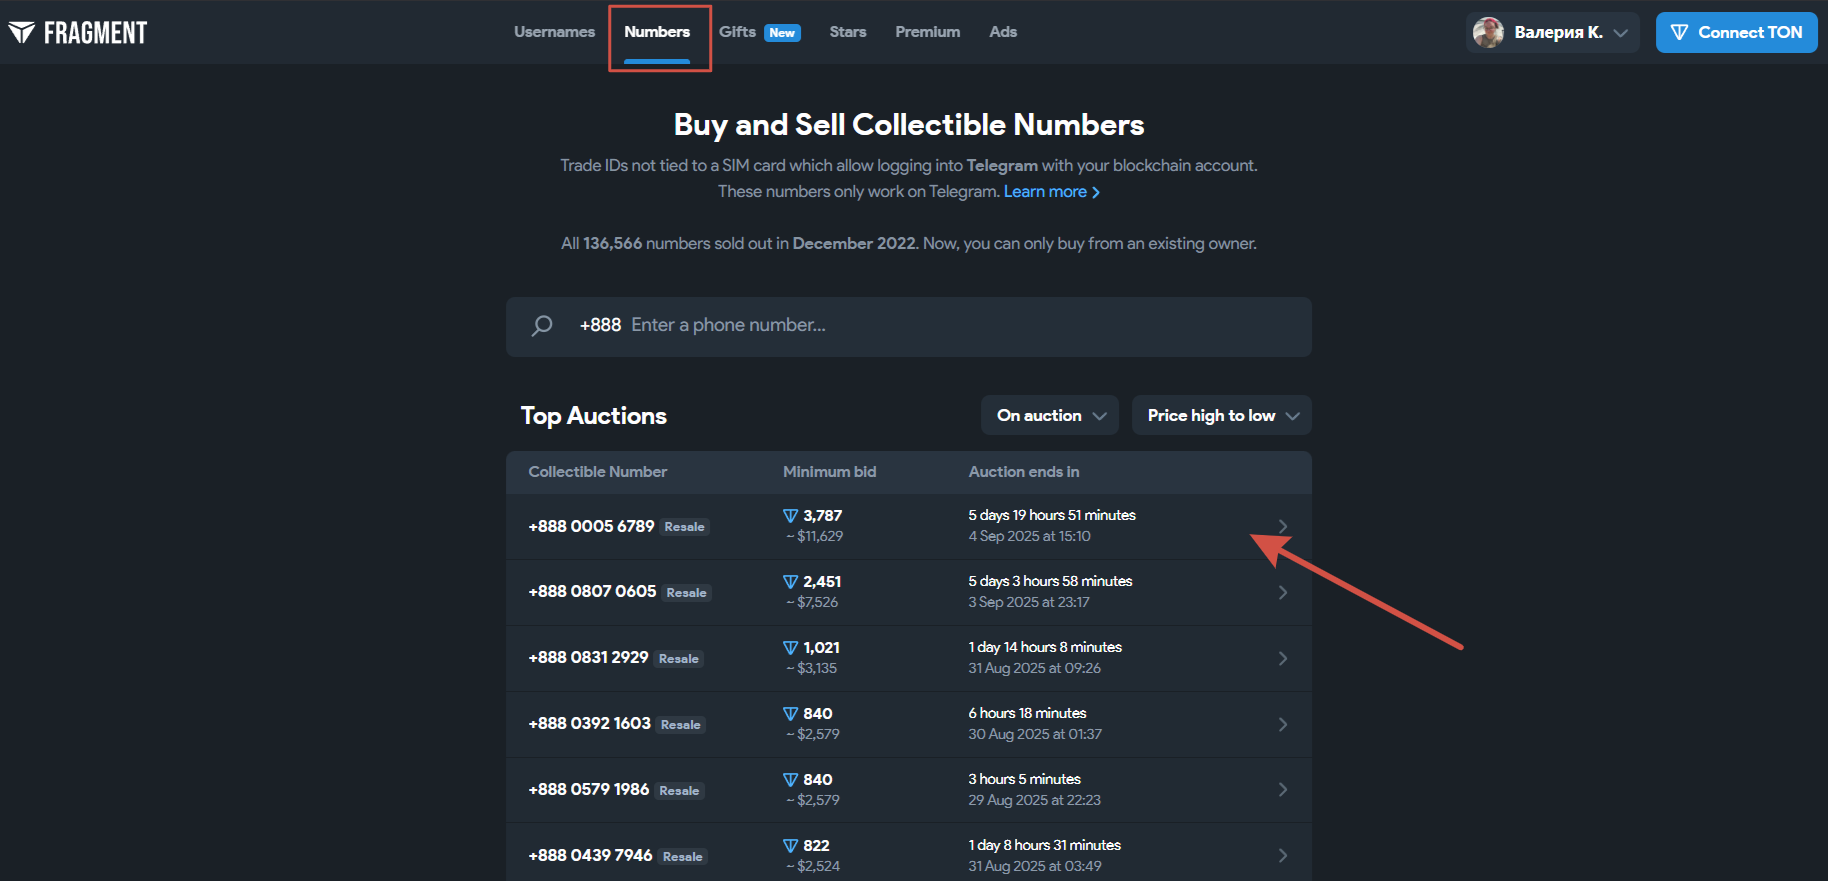Screen dimensions: 1828x881
Task: Open row arrow for +888 0005 6789
Action: pyautogui.click(x=1283, y=526)
